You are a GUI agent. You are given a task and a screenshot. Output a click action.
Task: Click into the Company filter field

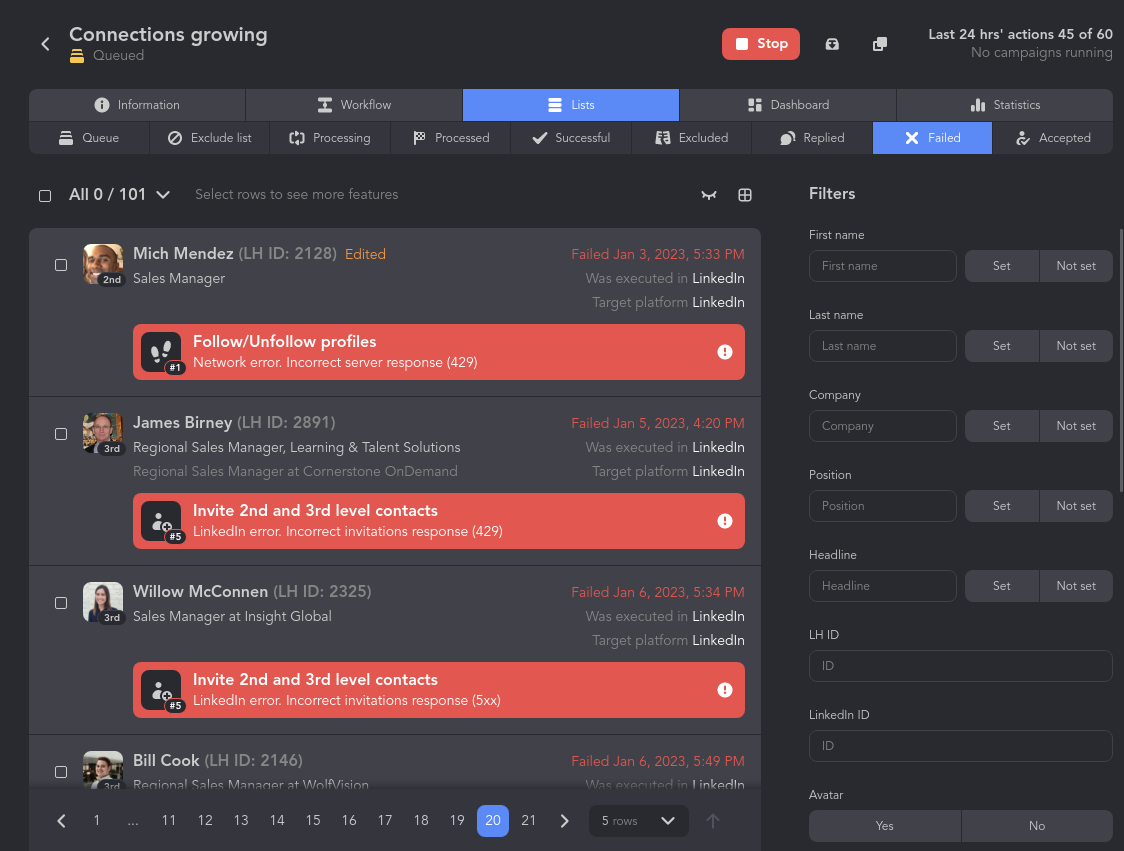click(x=882, y=426)
